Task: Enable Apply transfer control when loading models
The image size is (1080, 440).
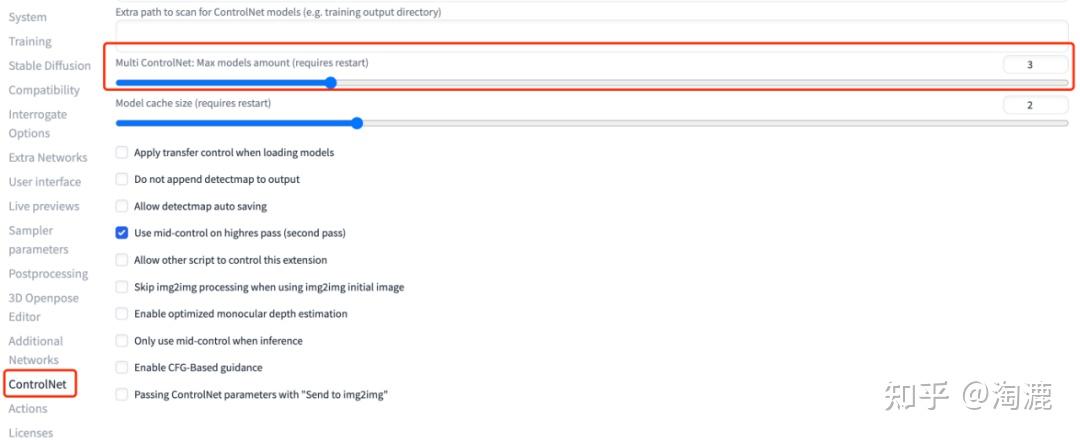Action: (122, 153)
